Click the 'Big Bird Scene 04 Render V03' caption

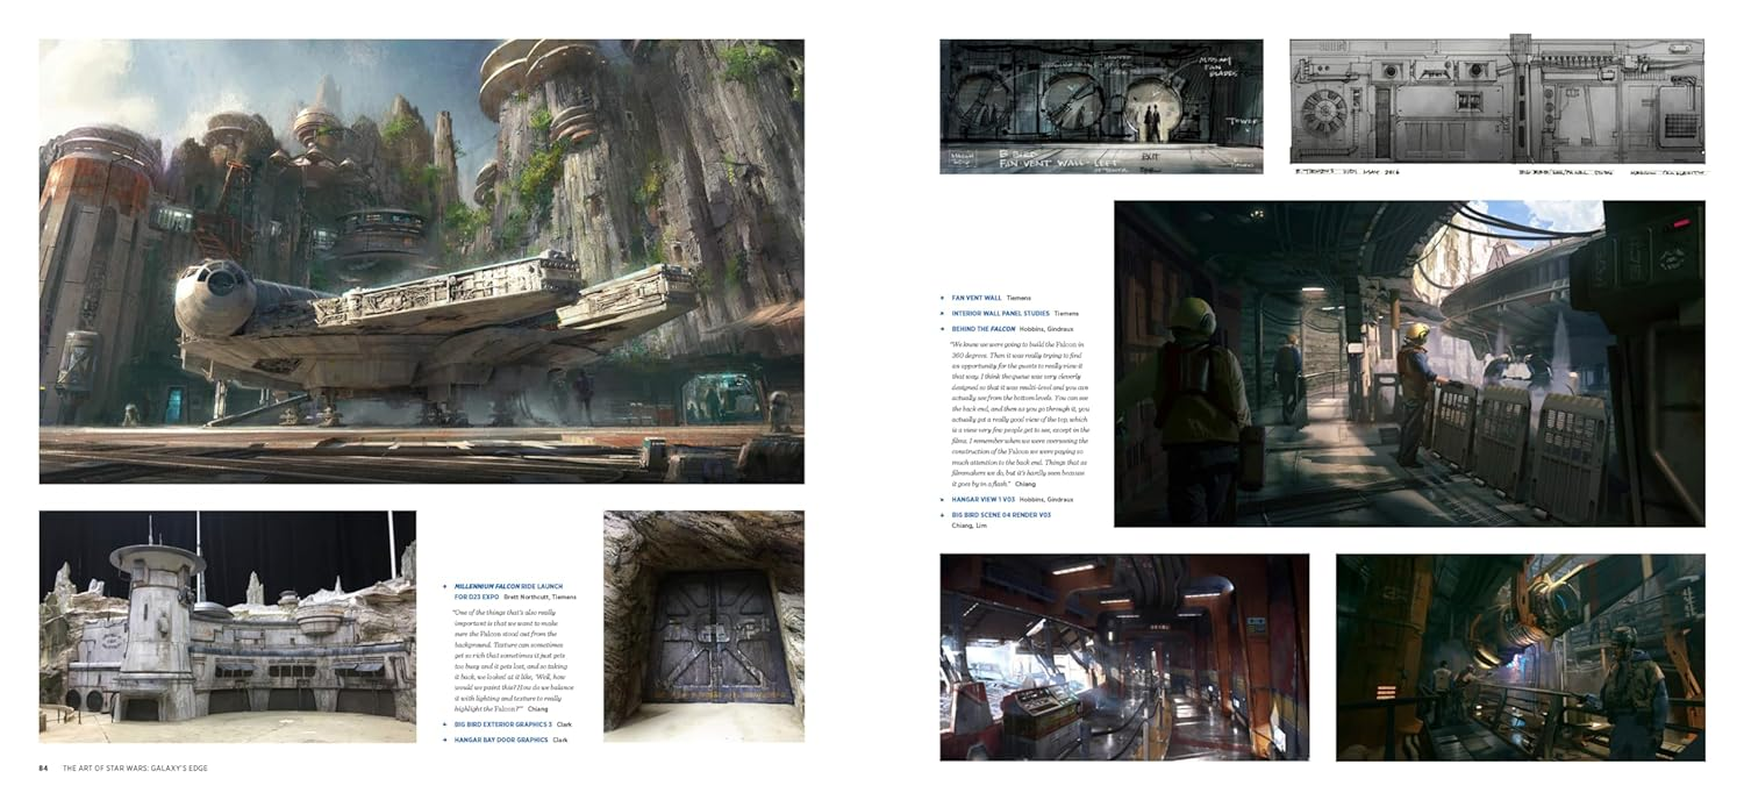click(x=1001, y=515)
